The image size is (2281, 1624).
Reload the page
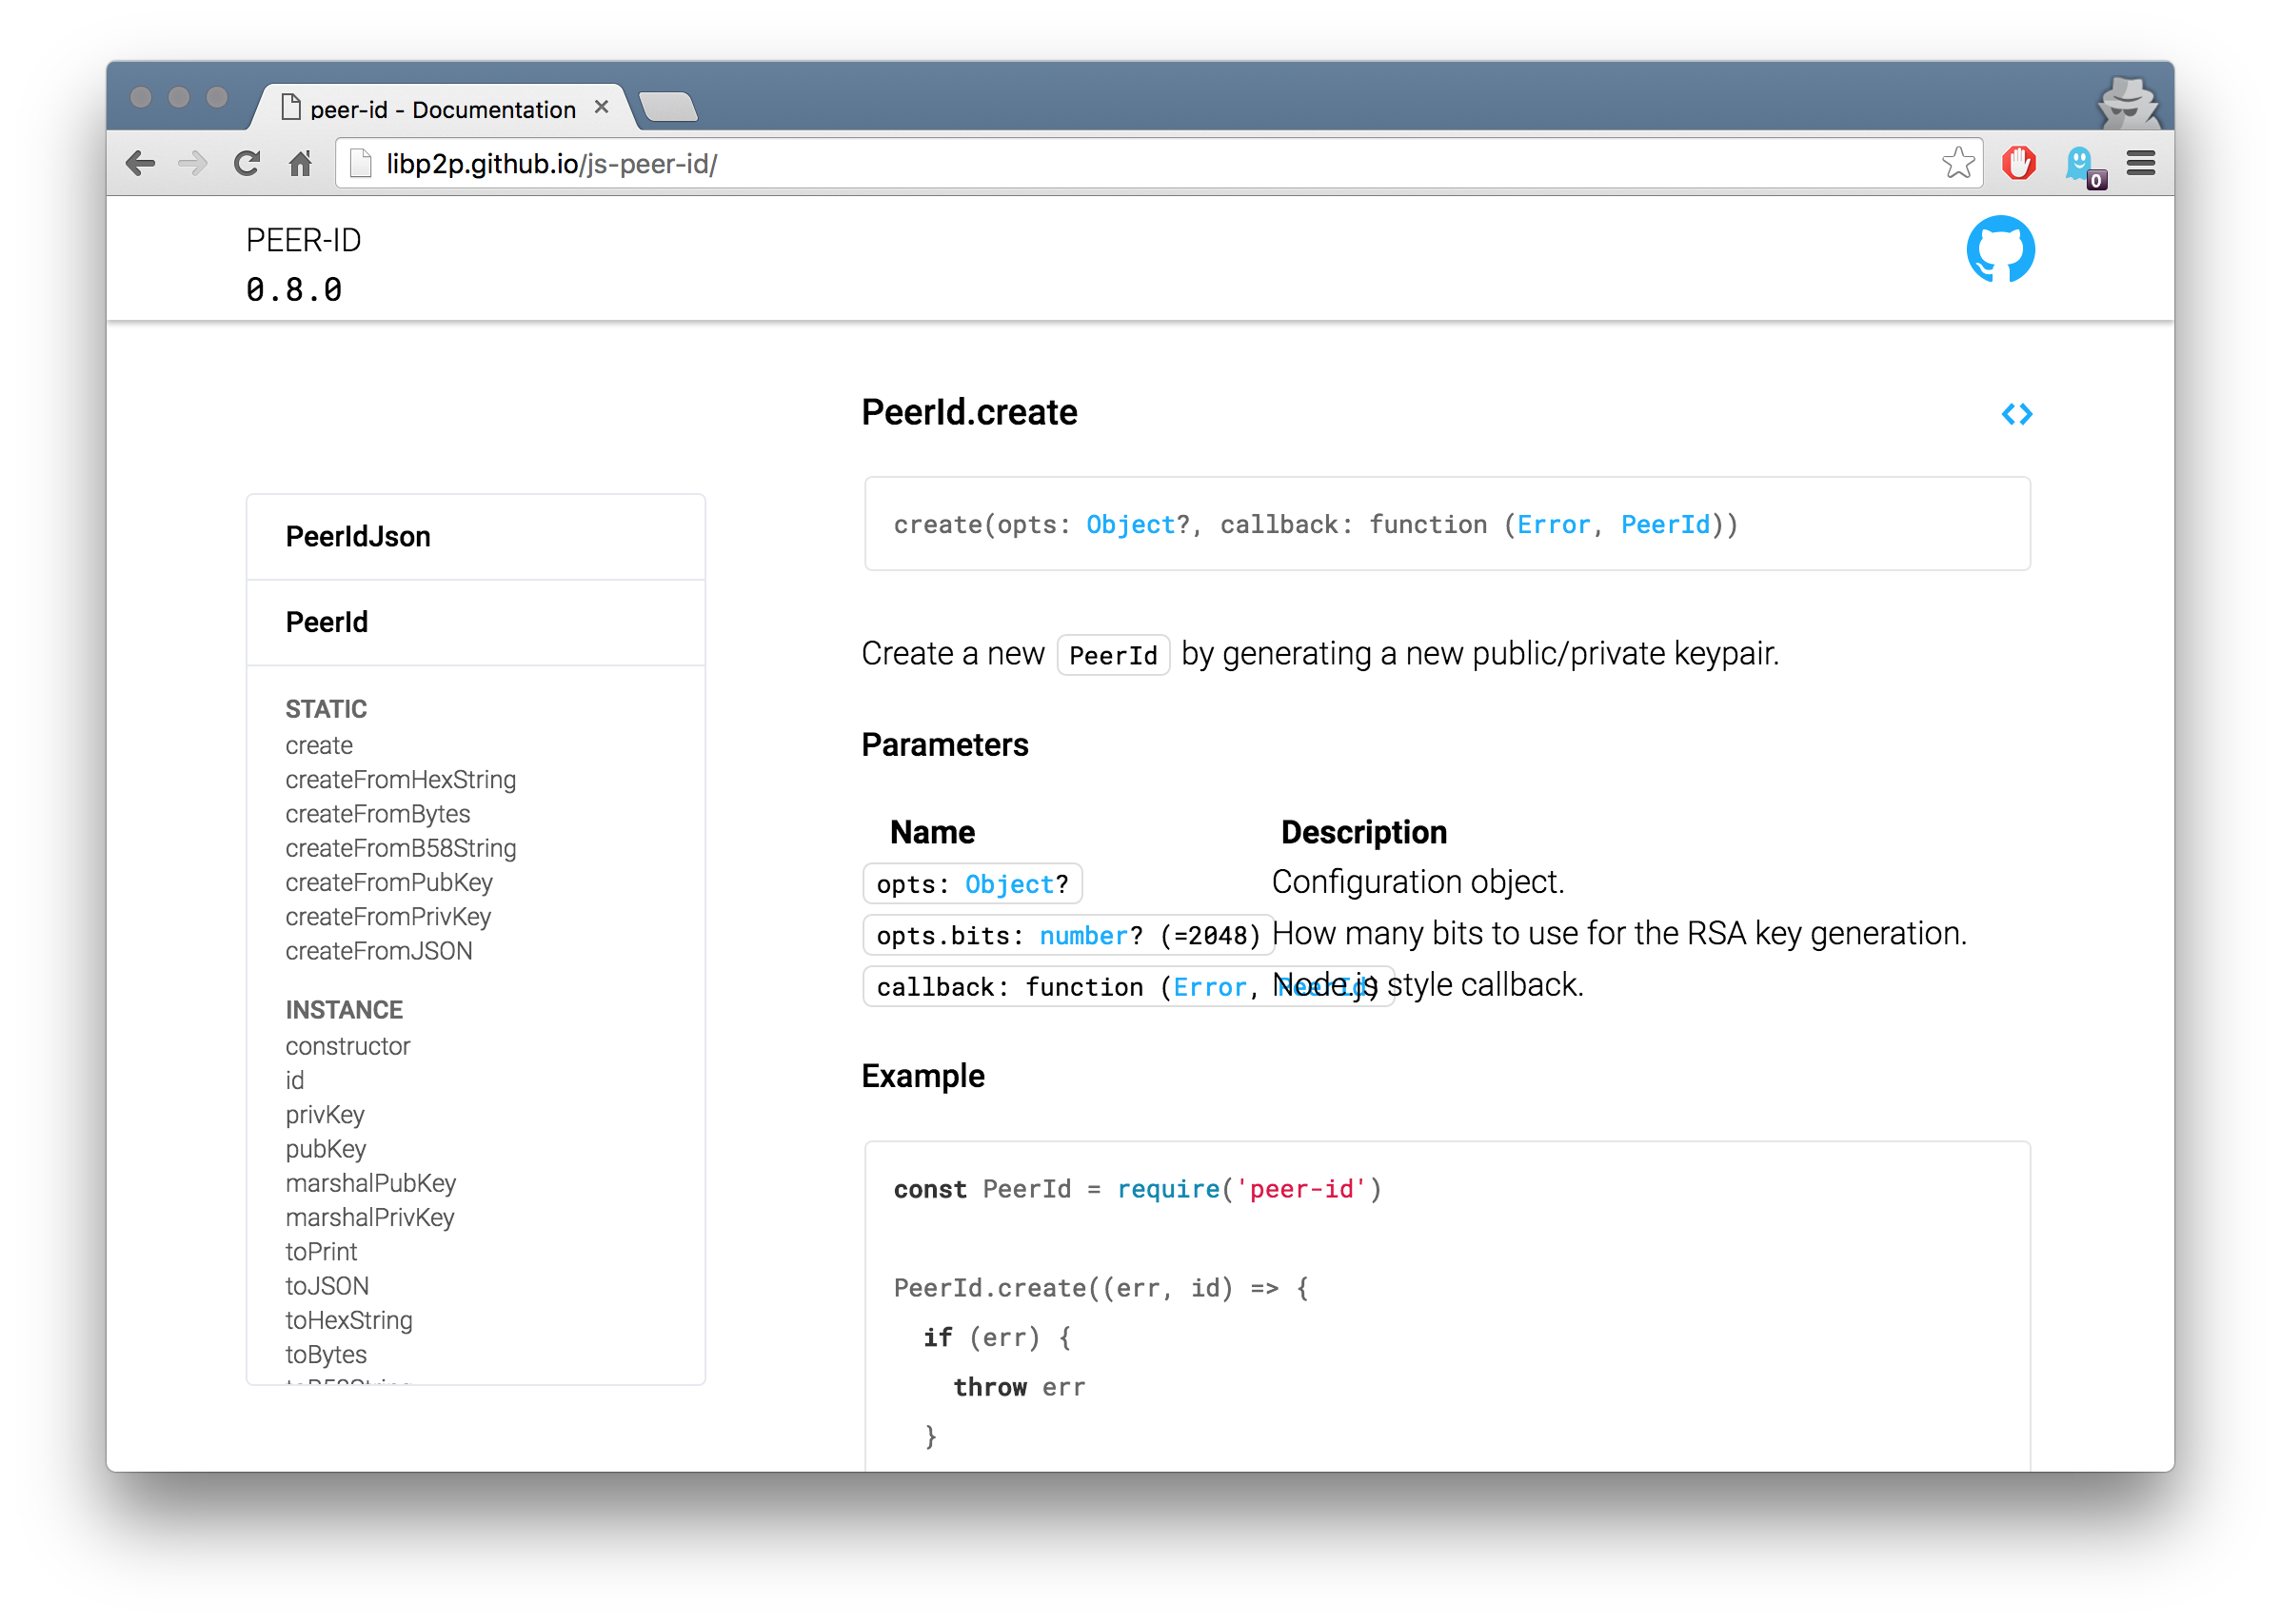click(246, 163)
